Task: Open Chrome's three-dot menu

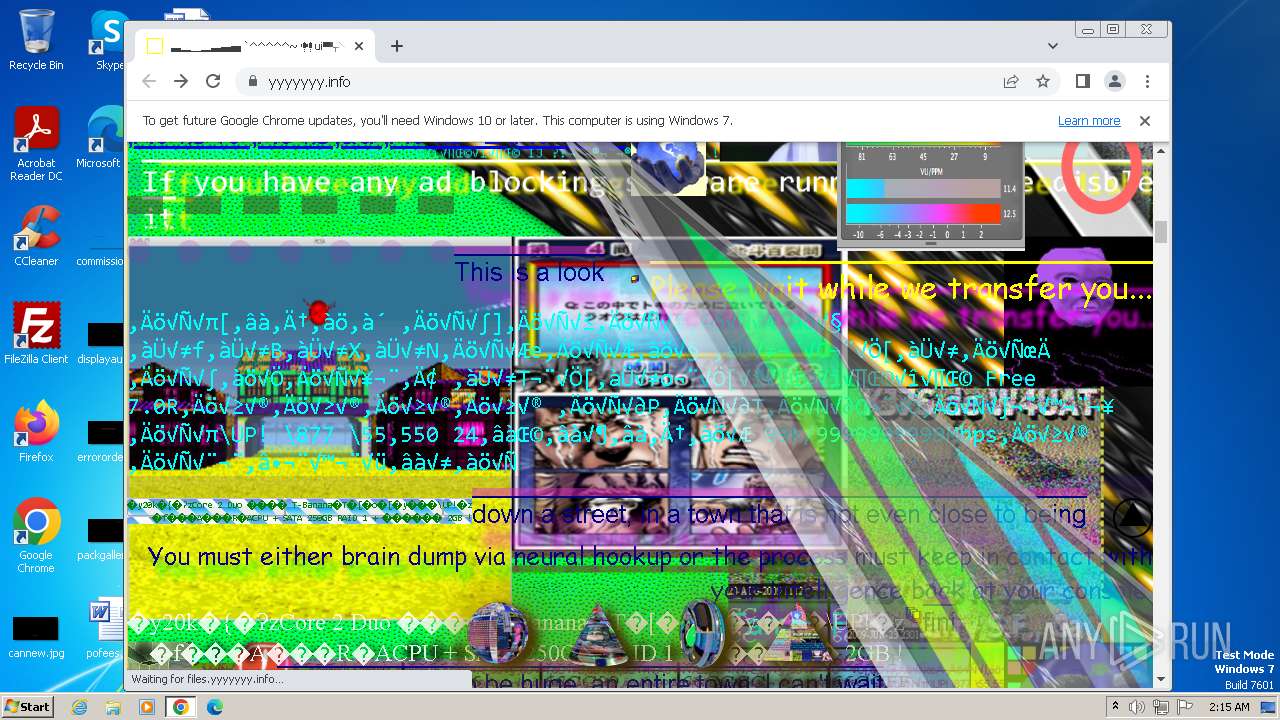Action: click(1147, 81)
